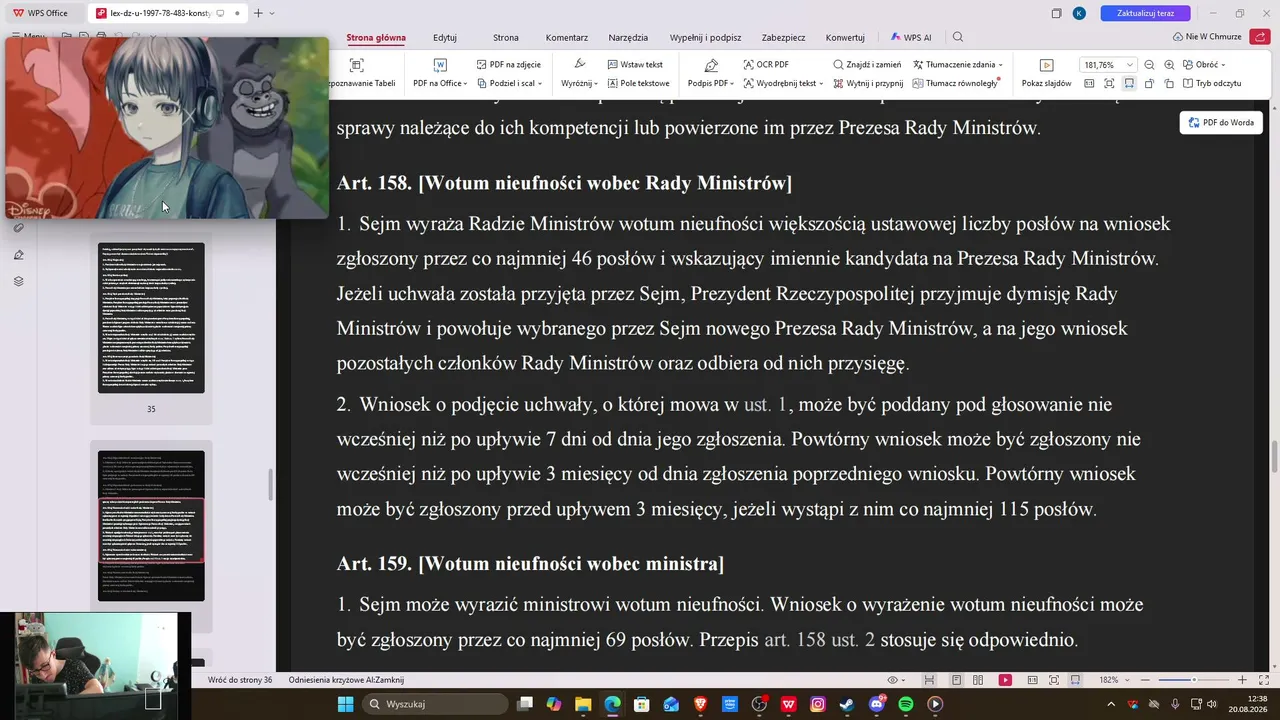Open Znajdź i zamień search

click(867, 64)
